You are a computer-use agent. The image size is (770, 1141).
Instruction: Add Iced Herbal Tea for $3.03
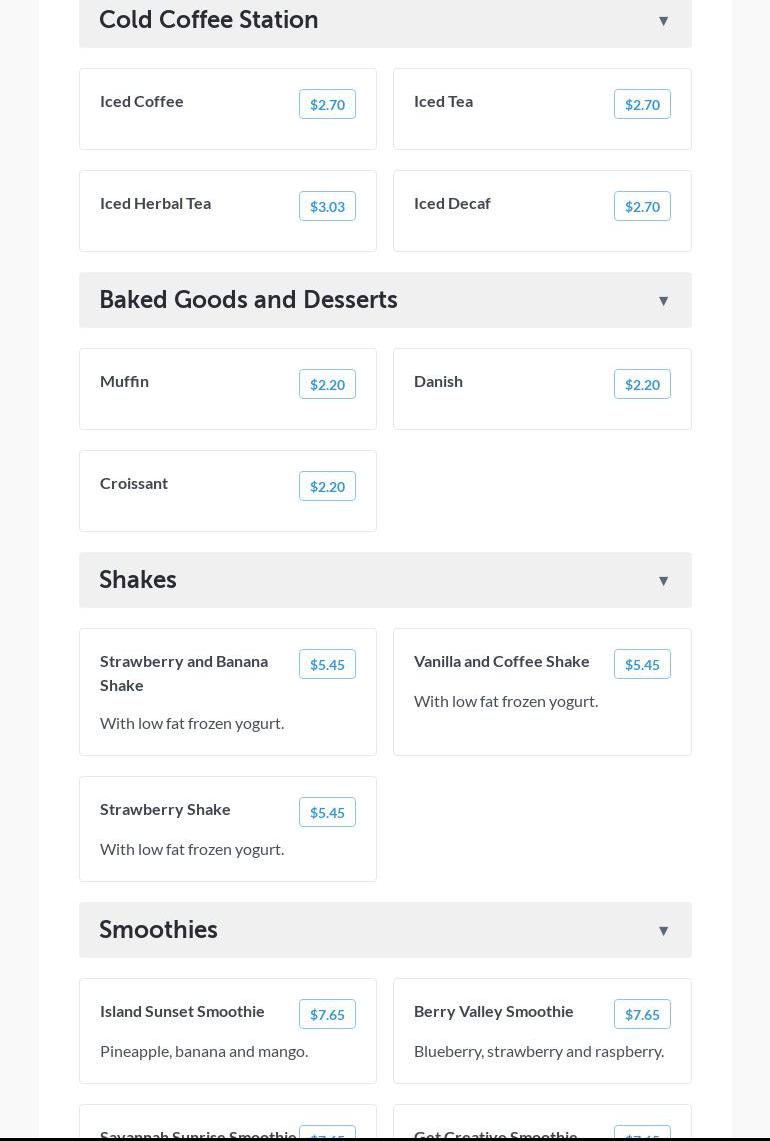pos(327,206)
